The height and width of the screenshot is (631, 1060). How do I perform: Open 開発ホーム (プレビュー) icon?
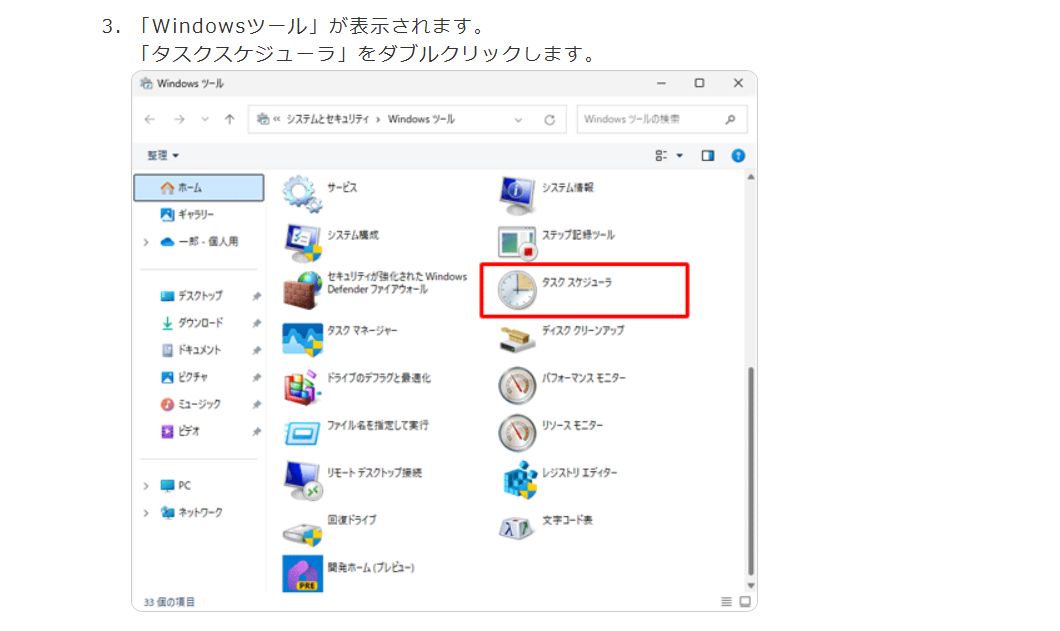pyautogui.click(x=302, y=574)
